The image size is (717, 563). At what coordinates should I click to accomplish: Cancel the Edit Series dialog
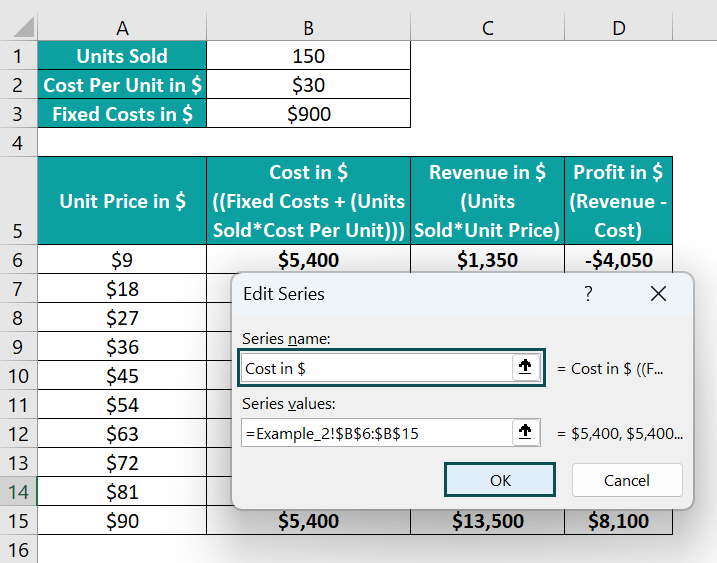[627, 480]
